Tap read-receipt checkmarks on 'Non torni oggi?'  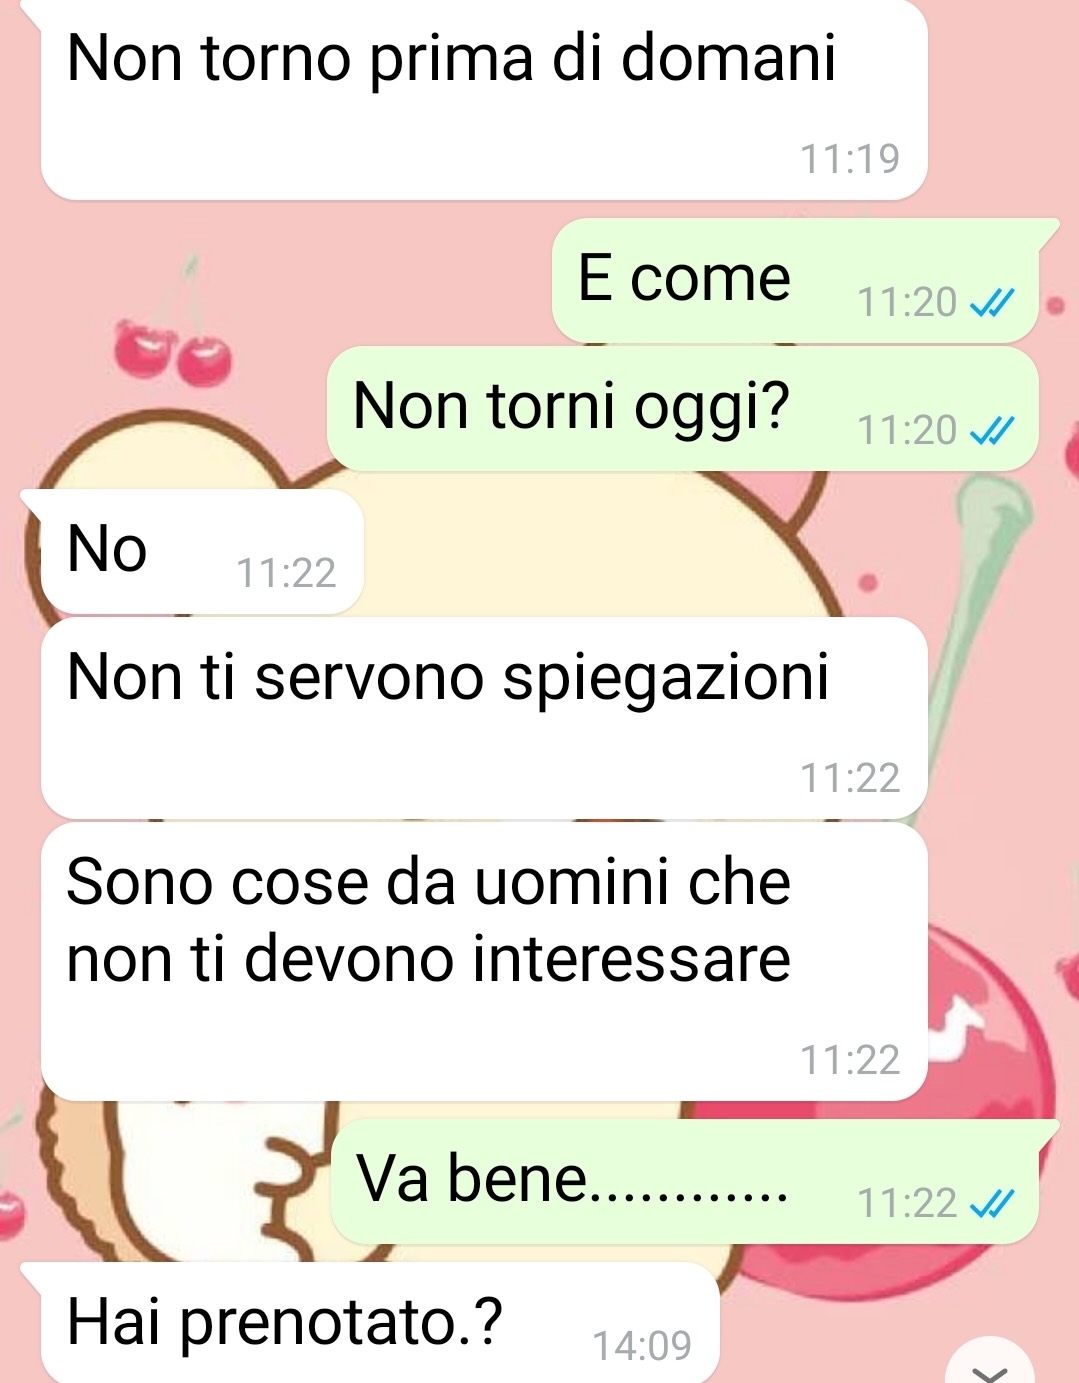tap(992, 430)
